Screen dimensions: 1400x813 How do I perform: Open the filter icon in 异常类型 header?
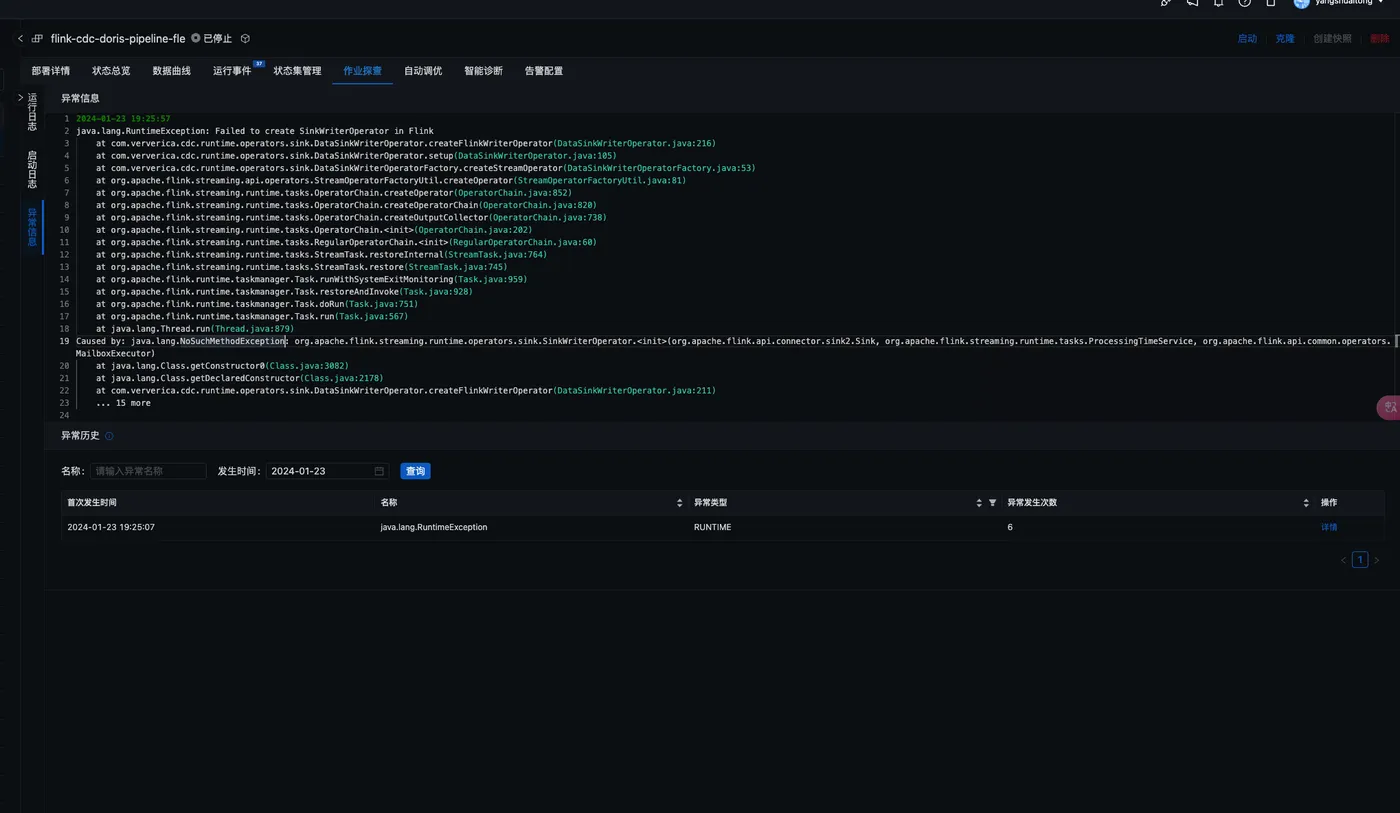coord(993,502)
